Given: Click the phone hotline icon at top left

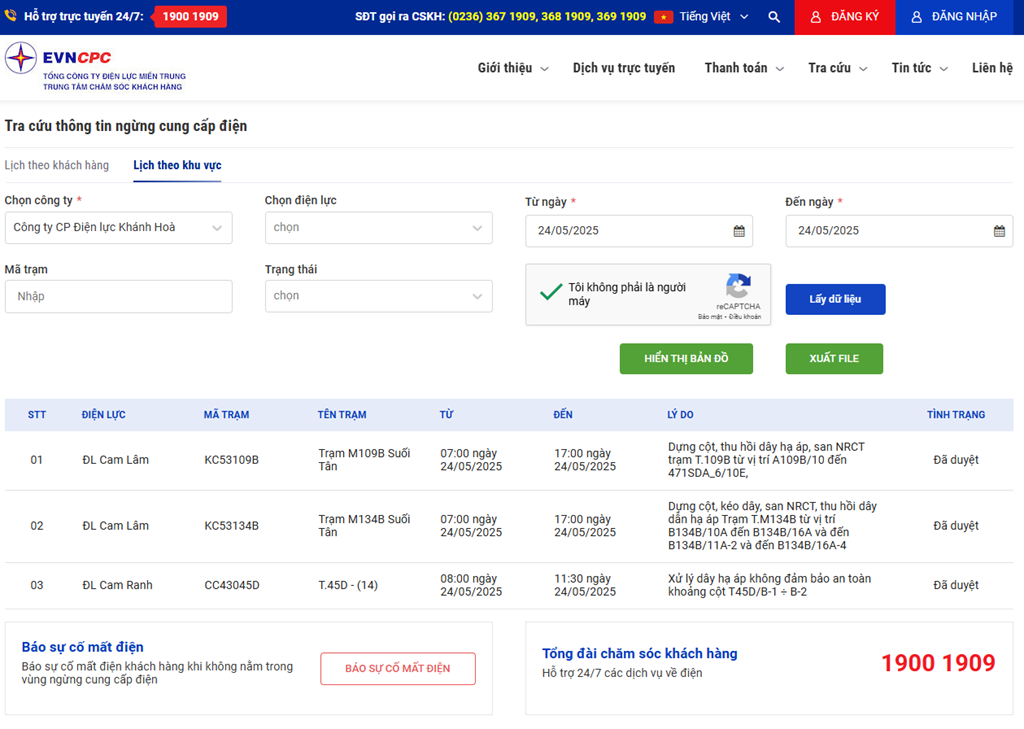Looking at the screenshot, I should coord(11,16).
